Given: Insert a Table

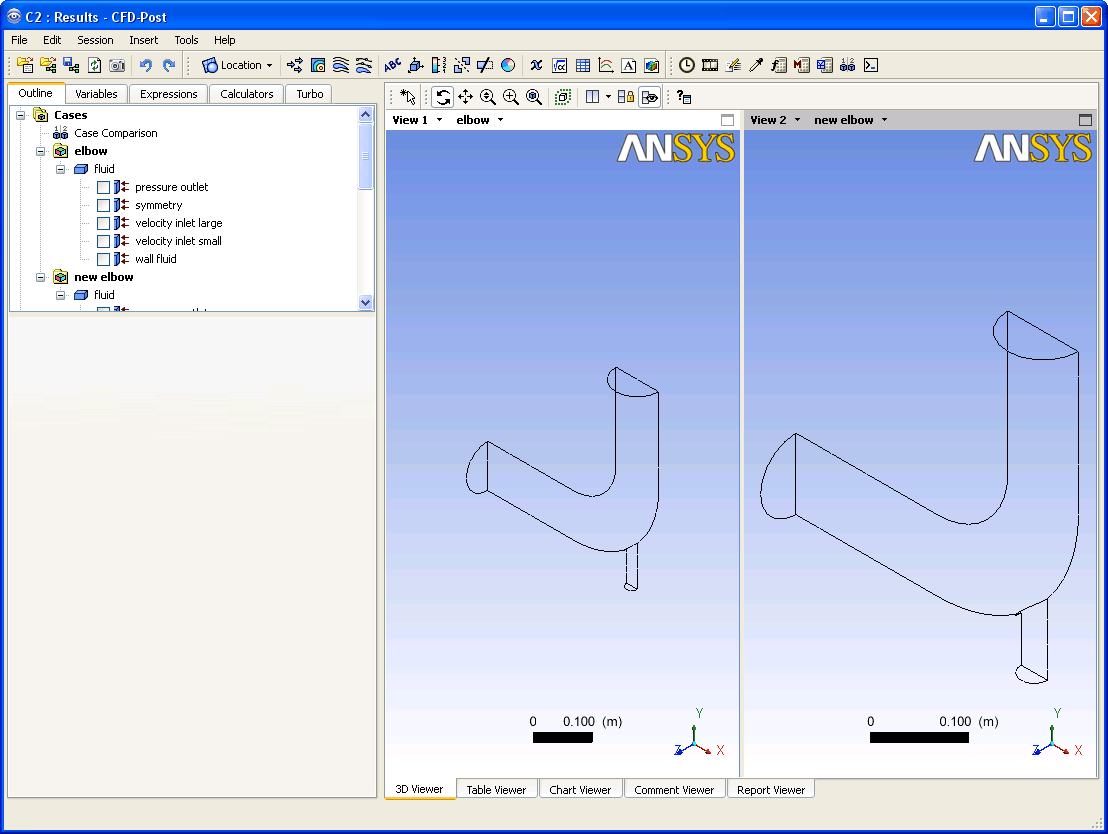Looking at the screenshot, I should pos(583,65).
